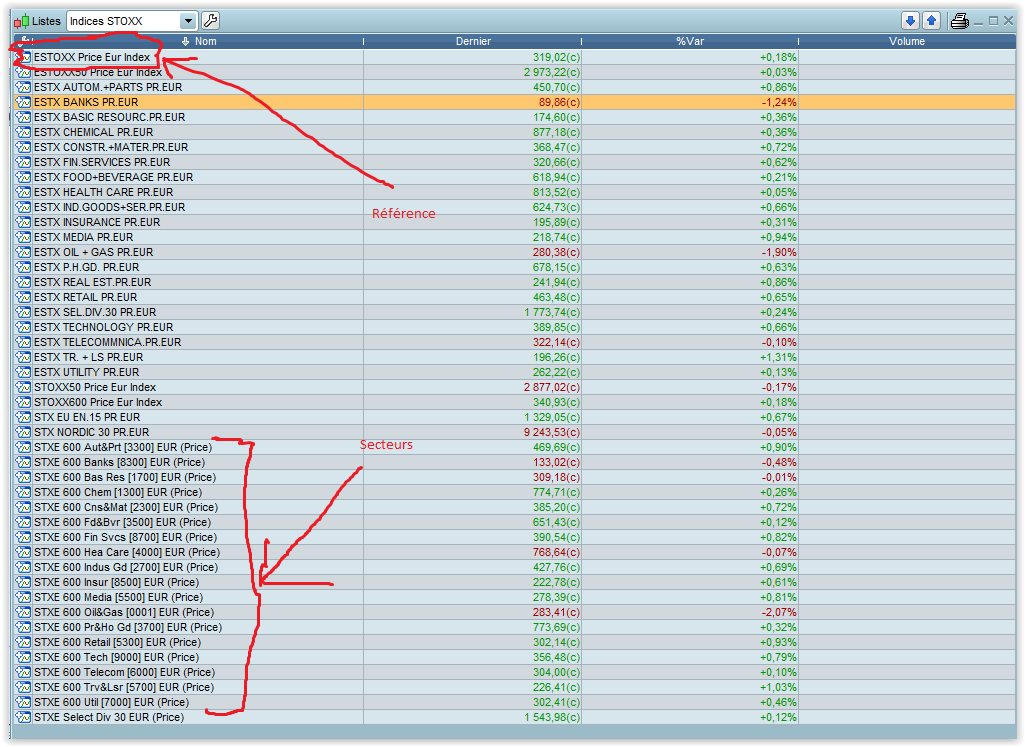This screenshot has width=1025, height=747.
Task: Select STXE 600 Hea Care [4000] row name
Action: tap(127, 552)
